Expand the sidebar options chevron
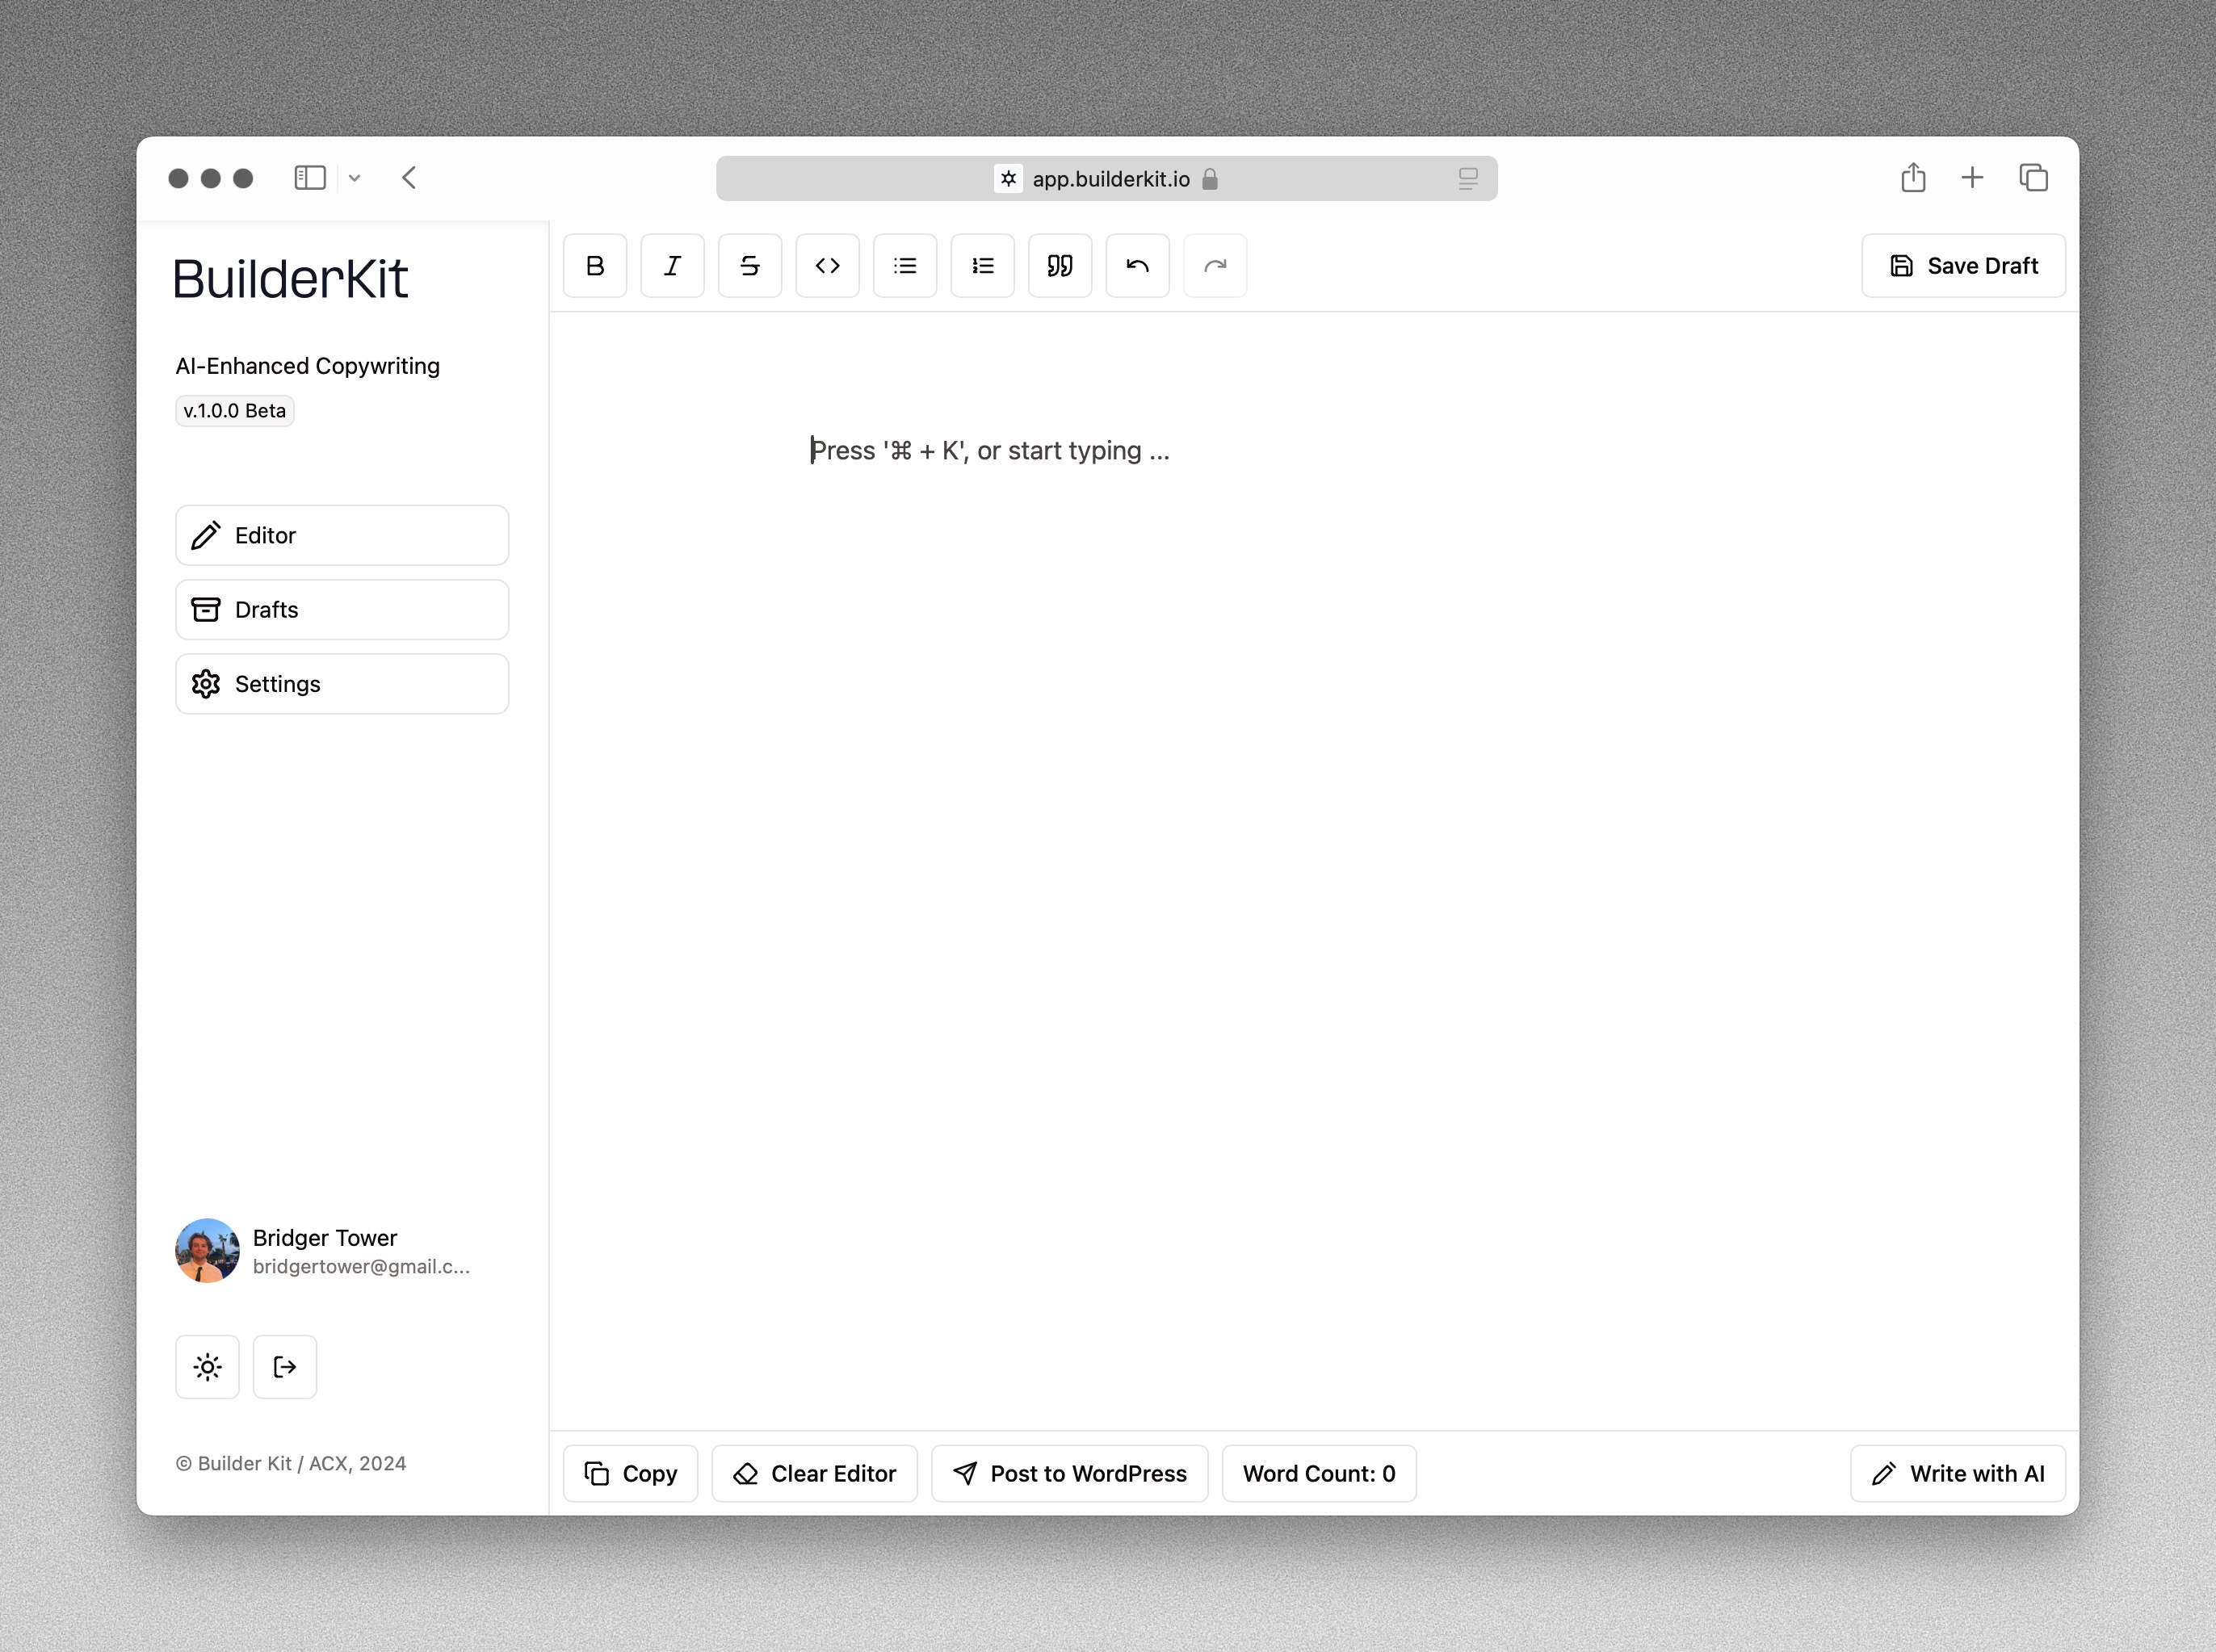This screenshot has height=1652, width=2216. (x=354, y=178)
